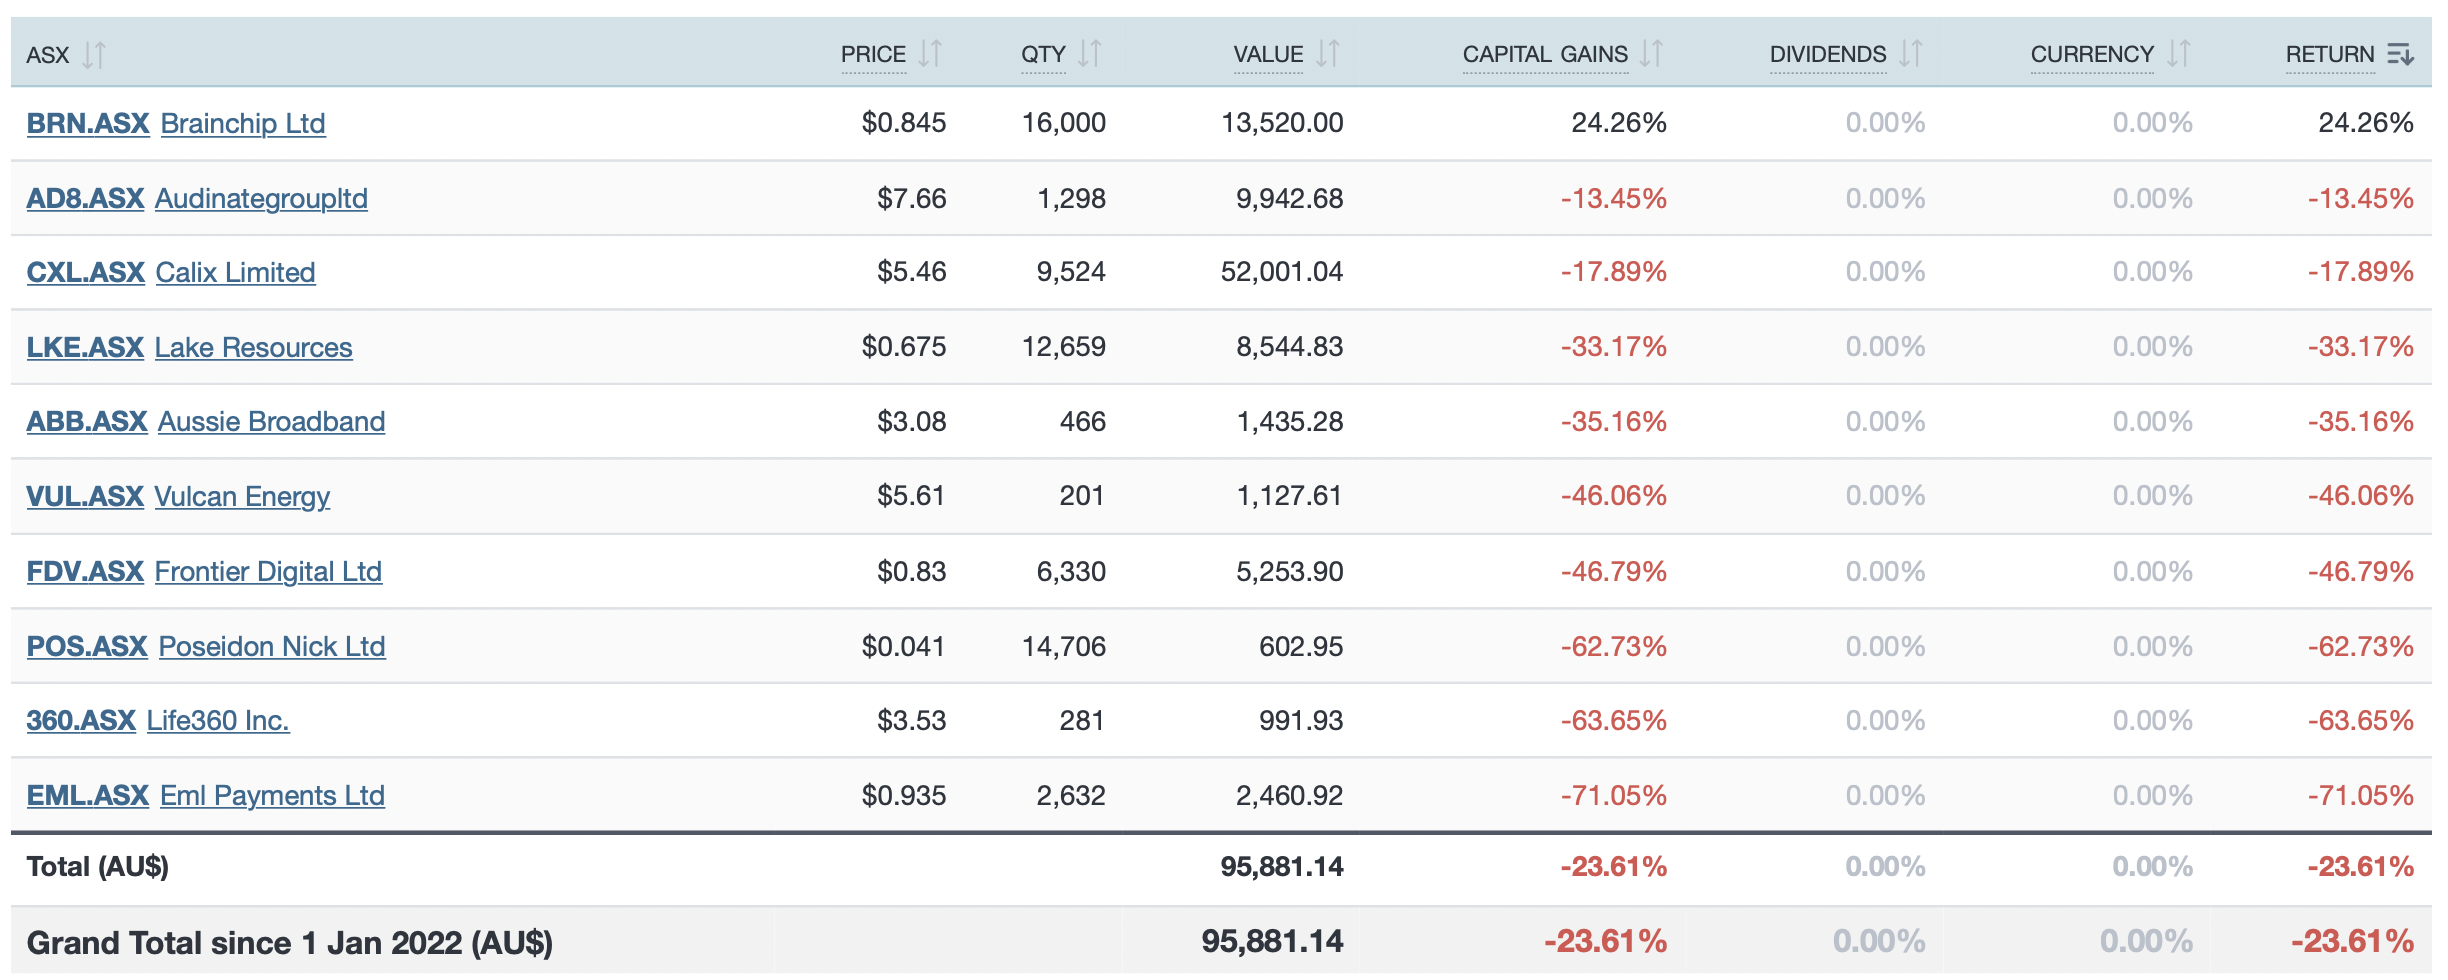Select the LKE.ASX ticker link

pos(85,347)
